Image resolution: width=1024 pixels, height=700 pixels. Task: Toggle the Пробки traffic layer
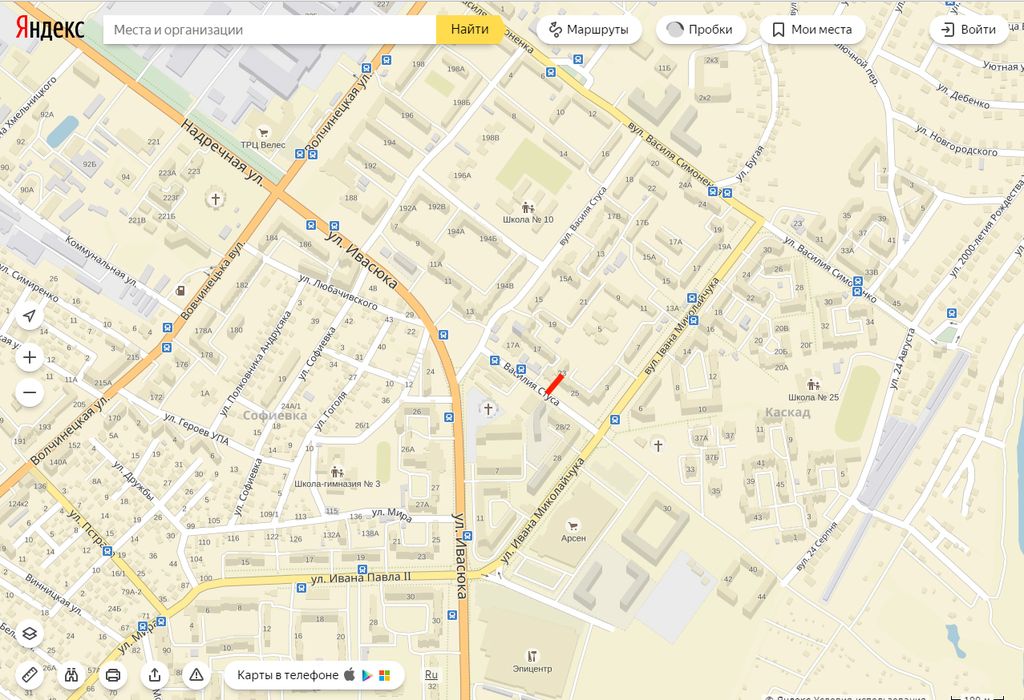701,29
